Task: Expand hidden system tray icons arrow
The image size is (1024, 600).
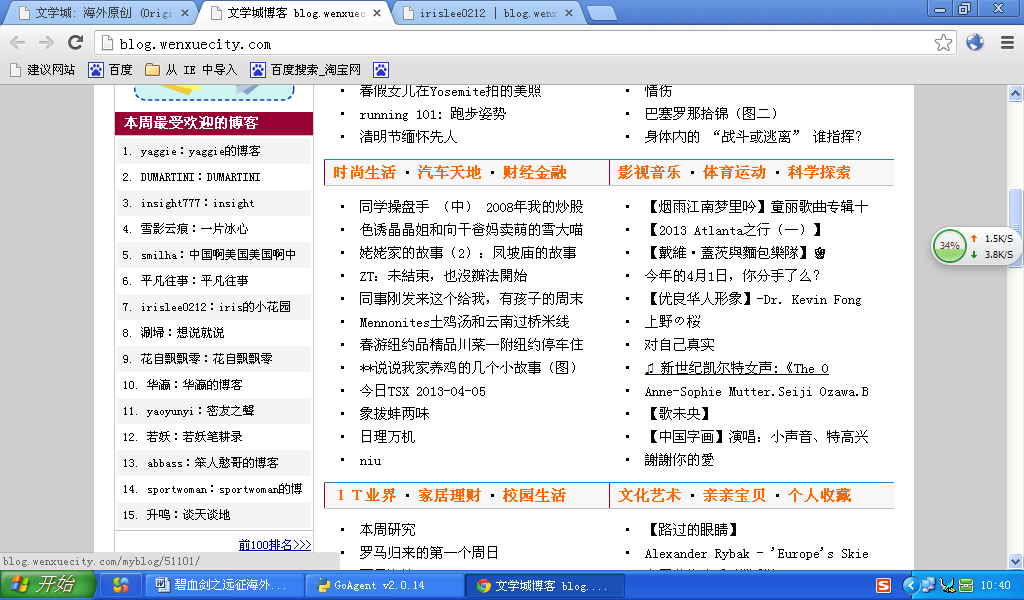Action: pyautogui.click(x=909, y=585)
